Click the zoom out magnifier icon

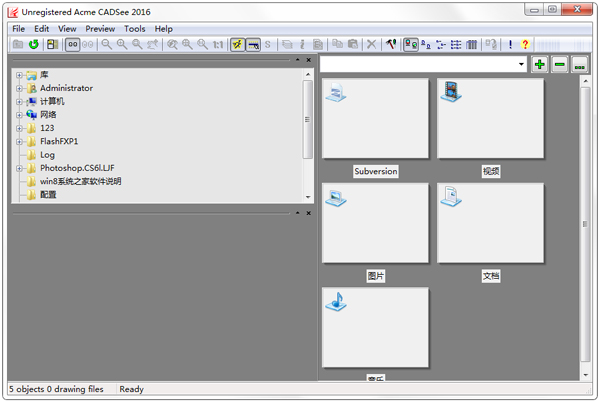pyautogui.click(x=107, y=44)
